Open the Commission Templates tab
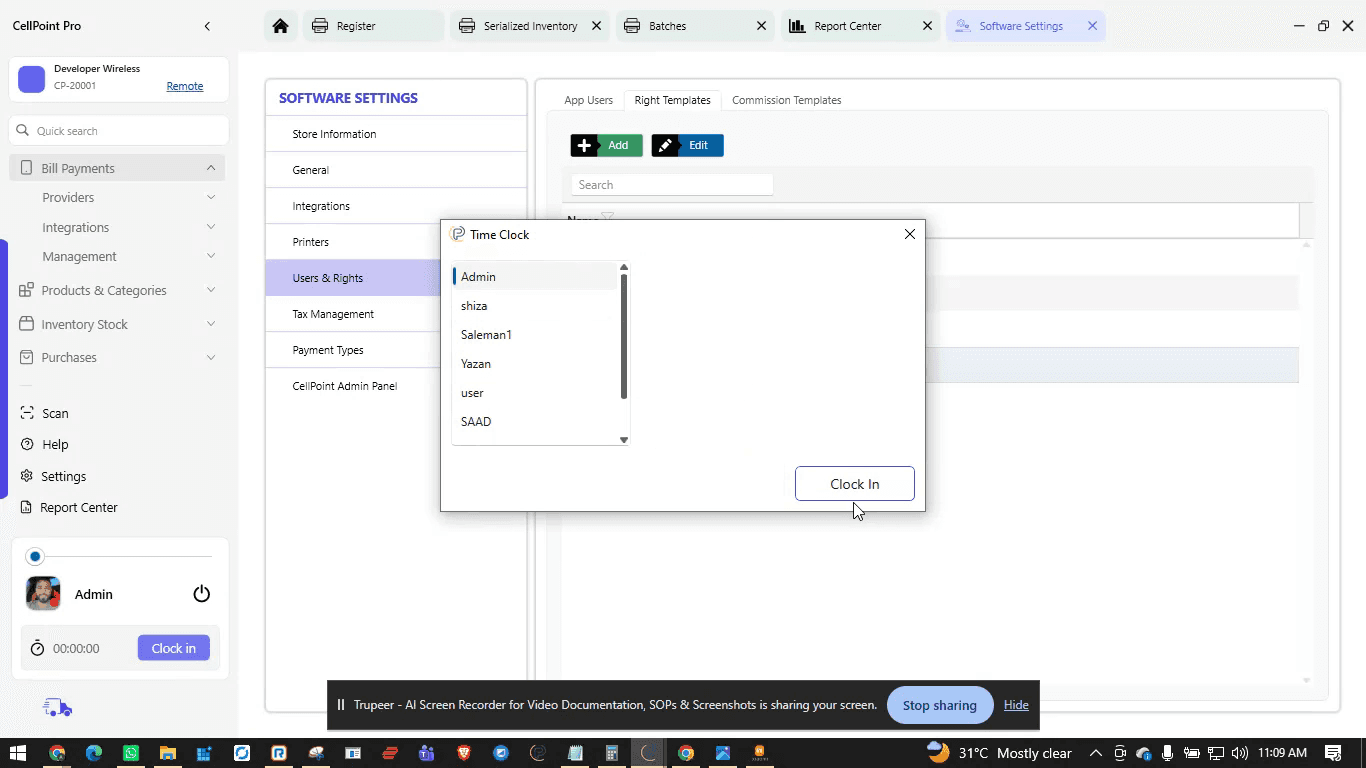Image resolution: width=1366 pixels, height=768 pixels. (x=786, y=100)
